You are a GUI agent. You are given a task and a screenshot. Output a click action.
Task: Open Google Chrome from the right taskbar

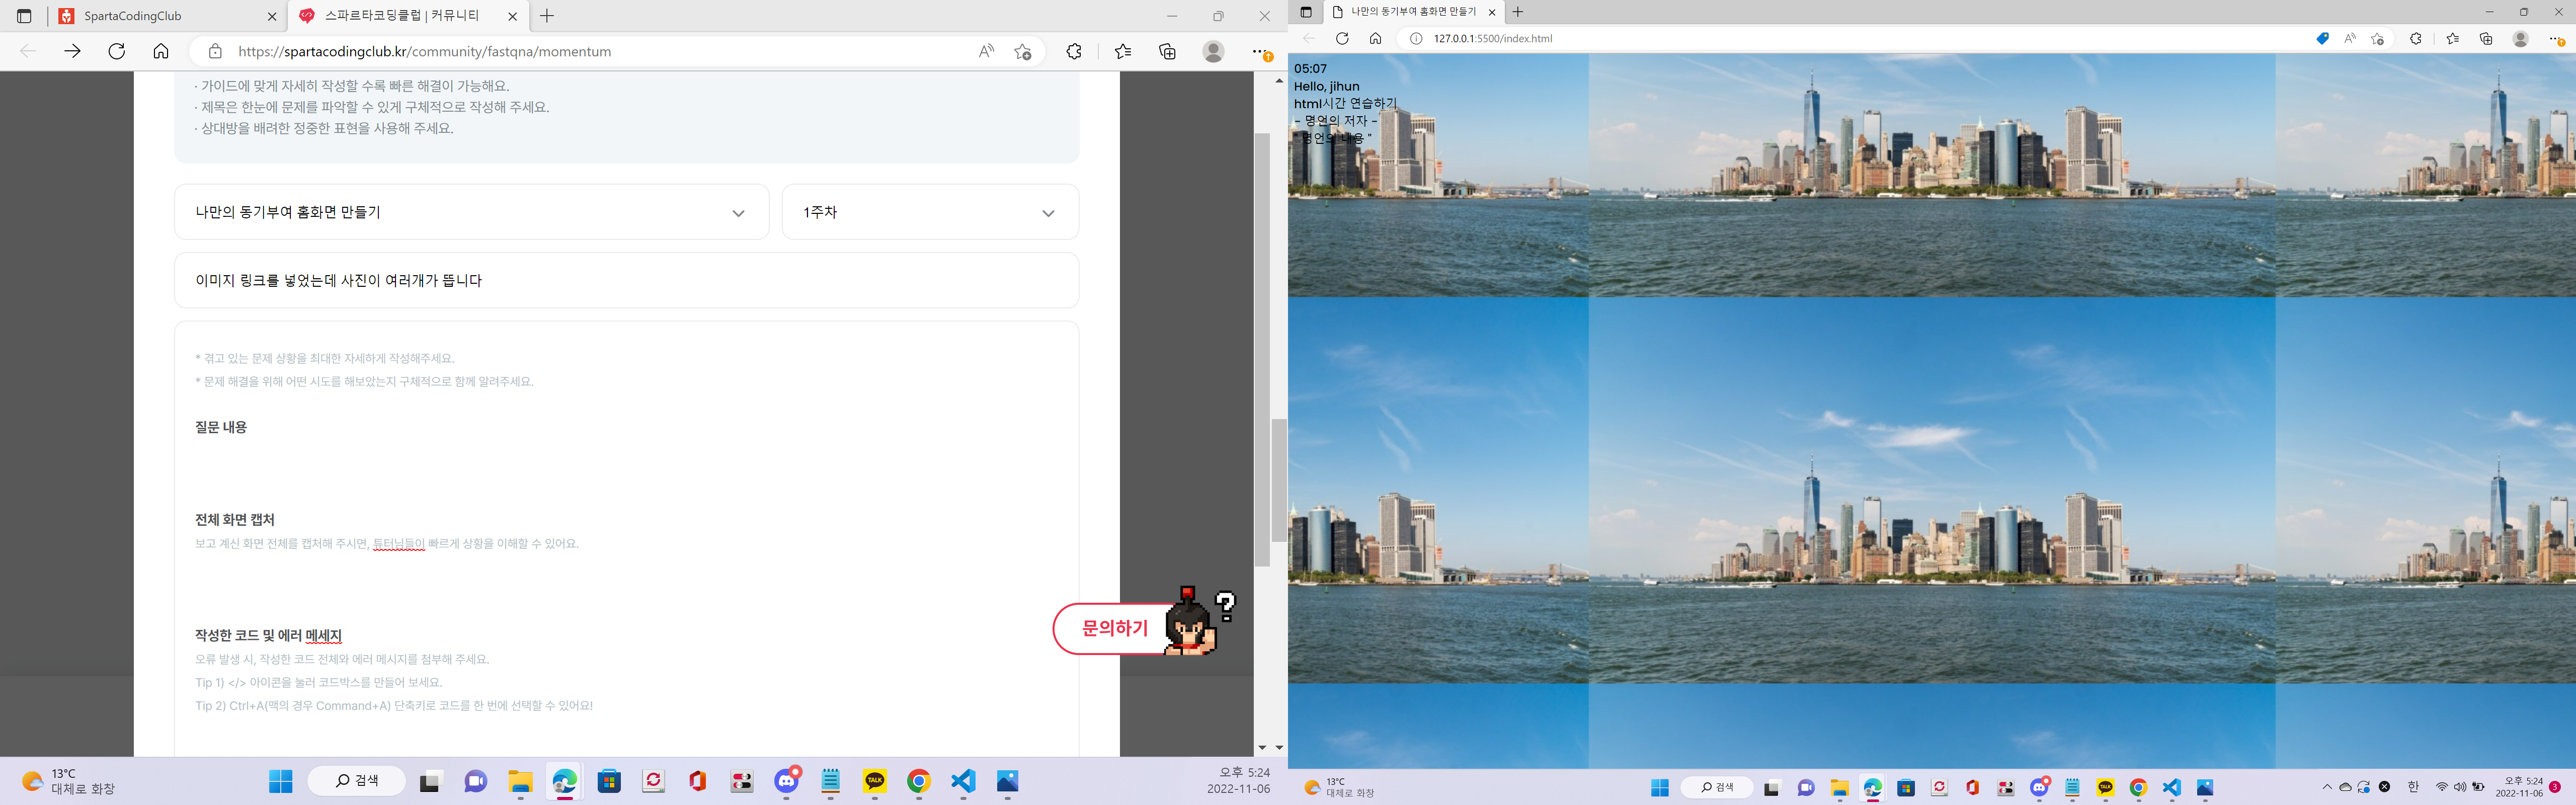pyautogui.click(x=2138, y=788)
